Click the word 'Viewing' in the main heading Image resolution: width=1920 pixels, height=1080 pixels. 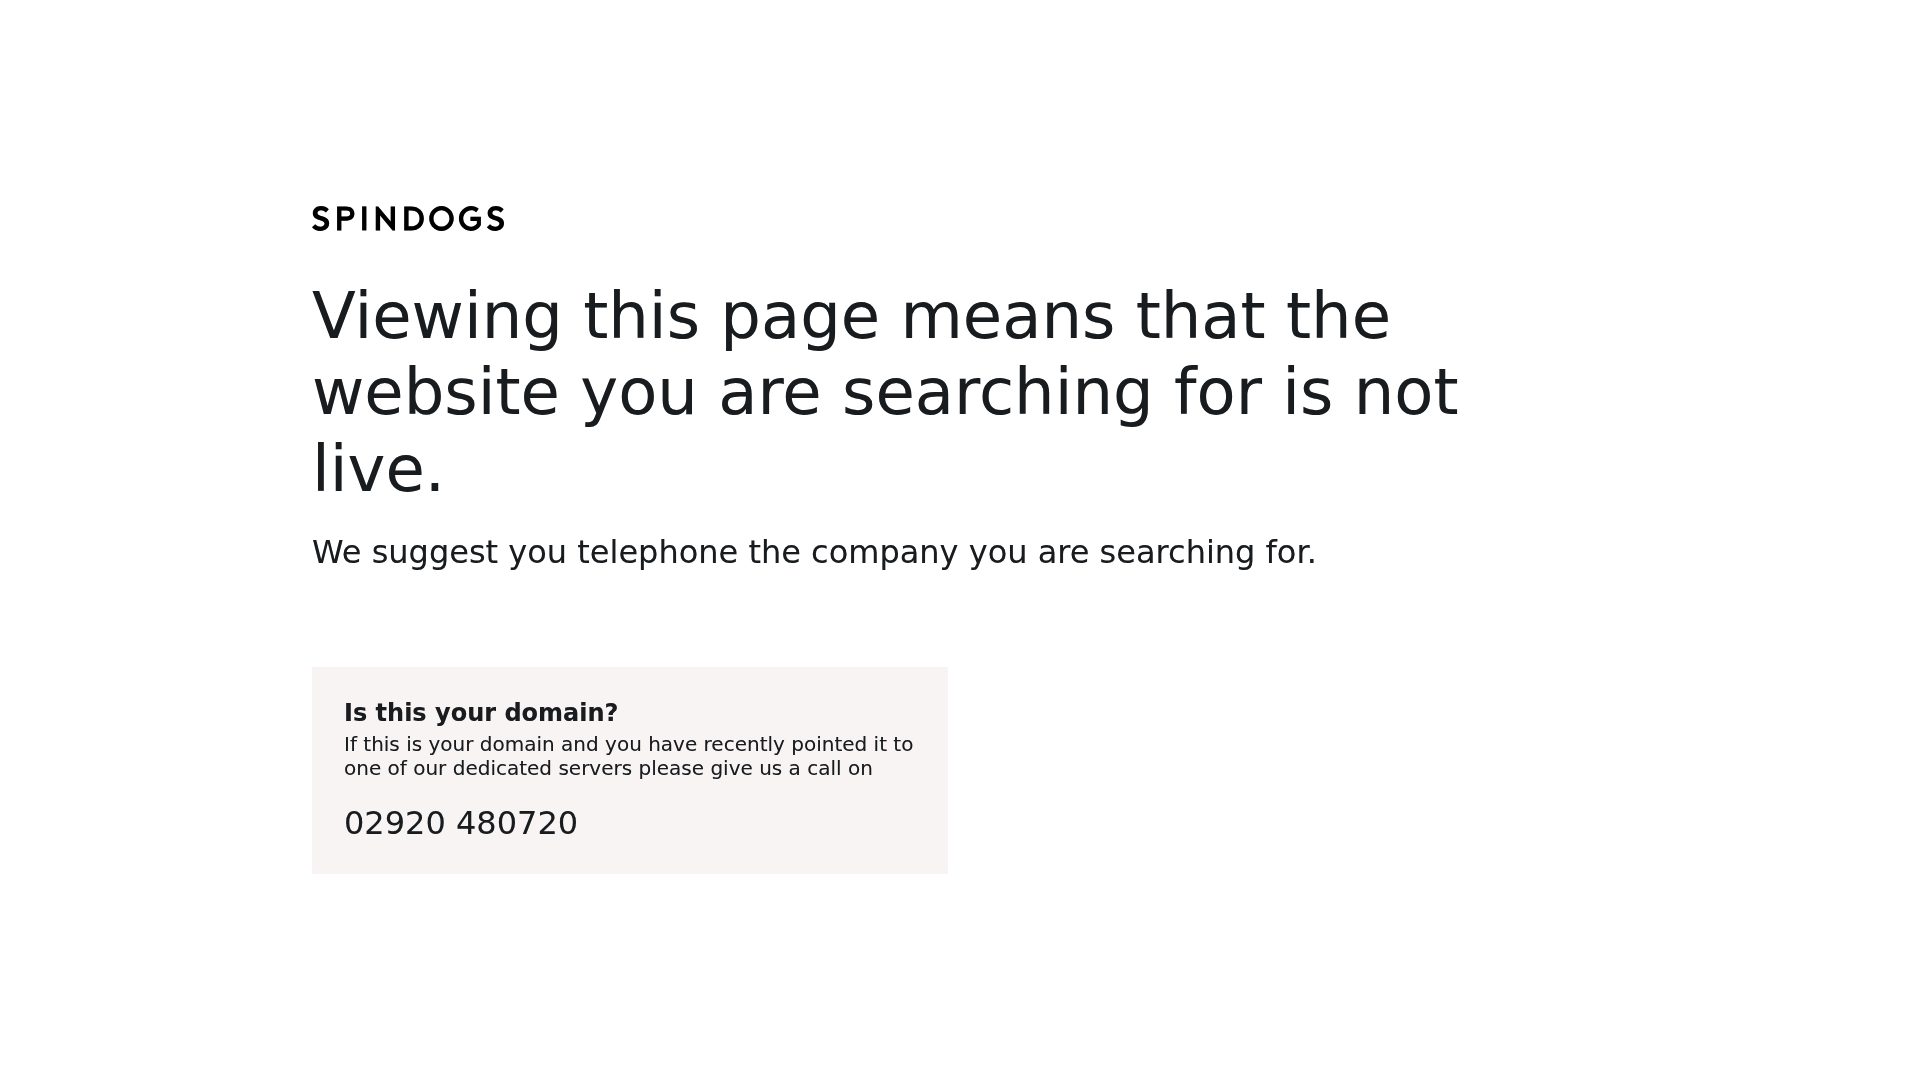click(x=437, y=318)
